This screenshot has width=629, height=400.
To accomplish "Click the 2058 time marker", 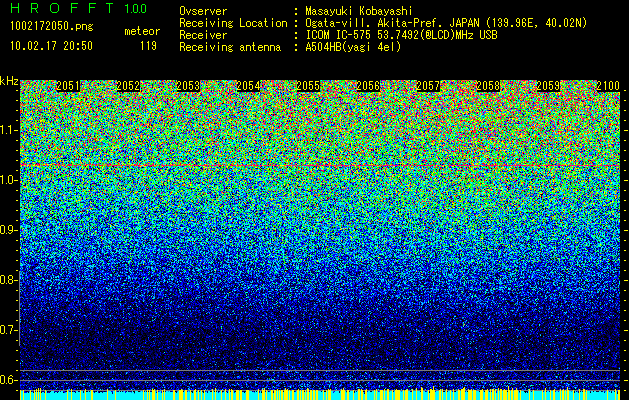I will pos(488,85).
